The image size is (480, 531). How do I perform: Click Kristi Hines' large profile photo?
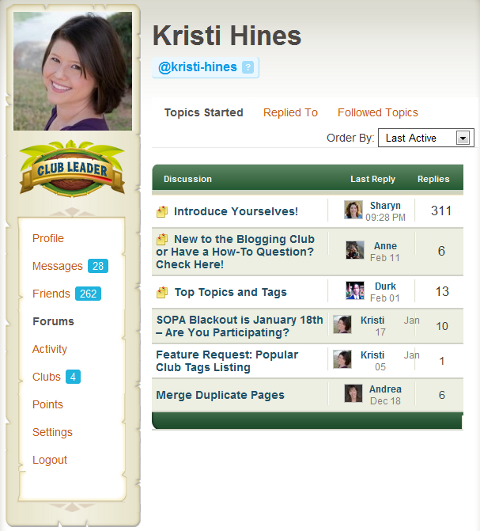[x=72, y=71]
